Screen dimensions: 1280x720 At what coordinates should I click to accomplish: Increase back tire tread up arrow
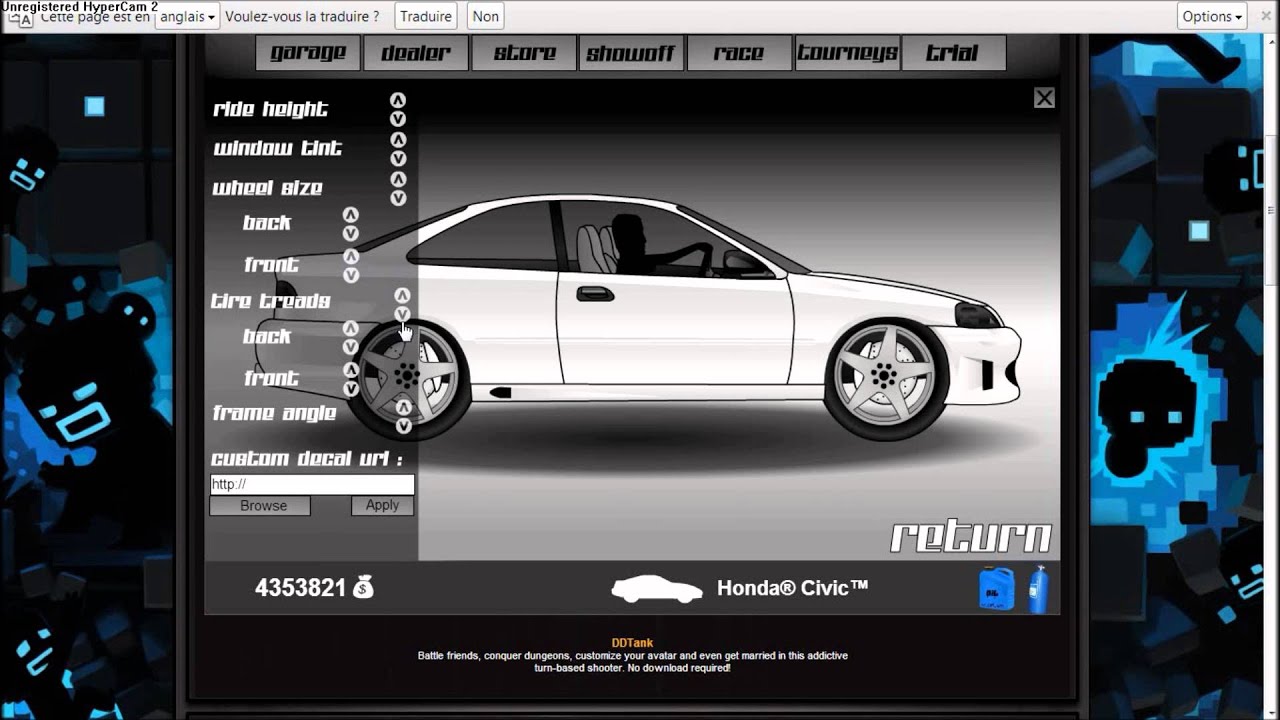pos(350,329)
